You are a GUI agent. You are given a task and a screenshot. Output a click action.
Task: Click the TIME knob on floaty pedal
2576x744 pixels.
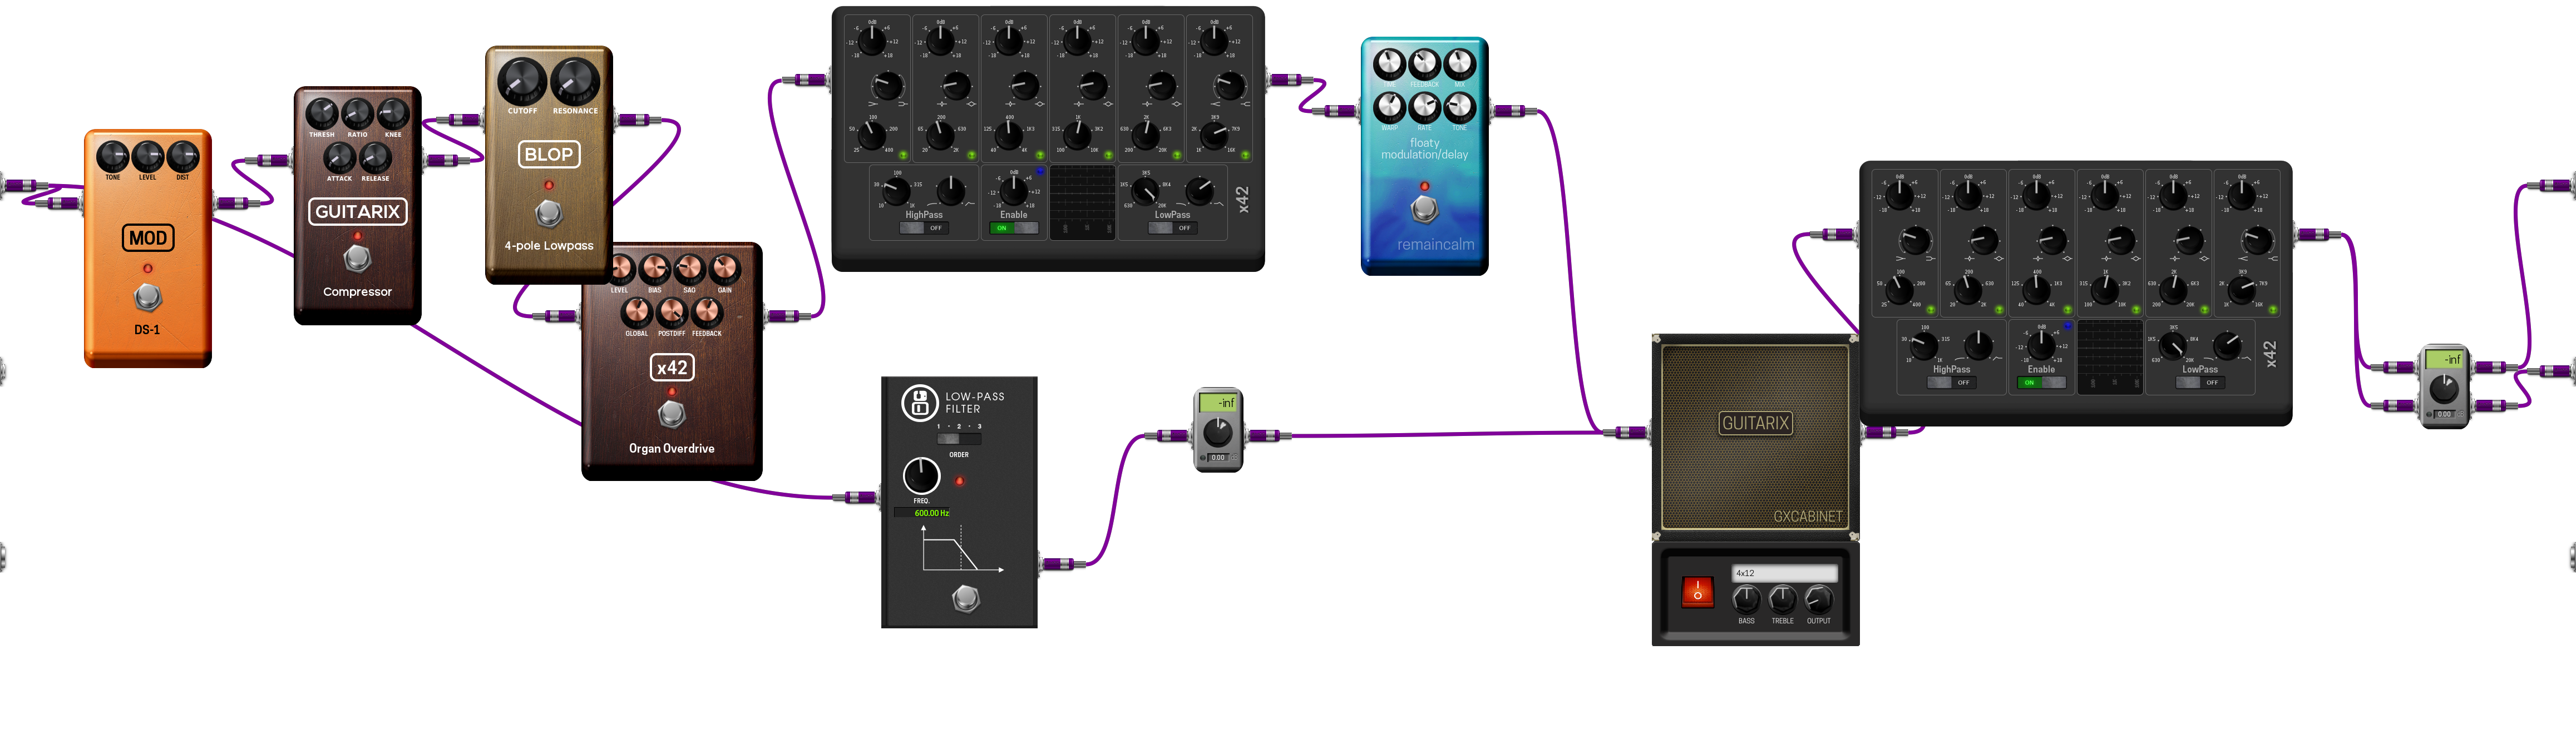[x=1389, y=64]
